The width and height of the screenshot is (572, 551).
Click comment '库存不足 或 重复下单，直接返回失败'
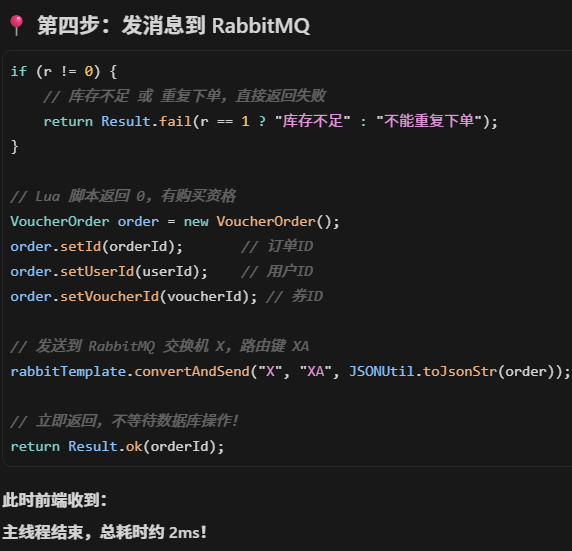(185, 96)
